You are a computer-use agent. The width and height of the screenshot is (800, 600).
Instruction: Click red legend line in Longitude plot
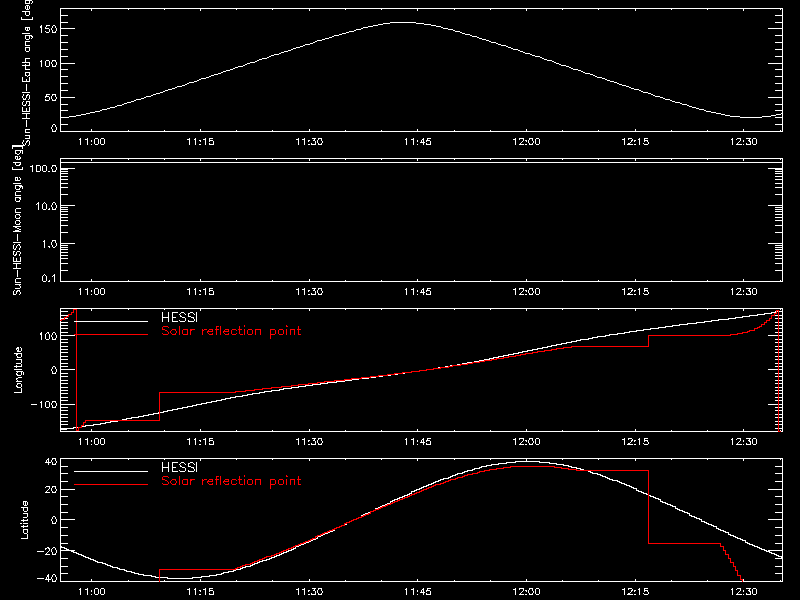(x=111, y=335)
